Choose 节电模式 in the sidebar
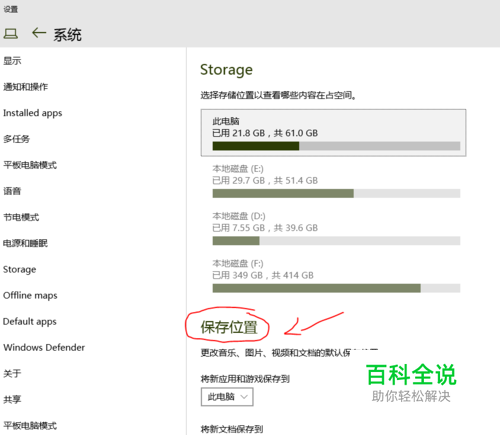500x435 pixels. click(x=21, y=217)
